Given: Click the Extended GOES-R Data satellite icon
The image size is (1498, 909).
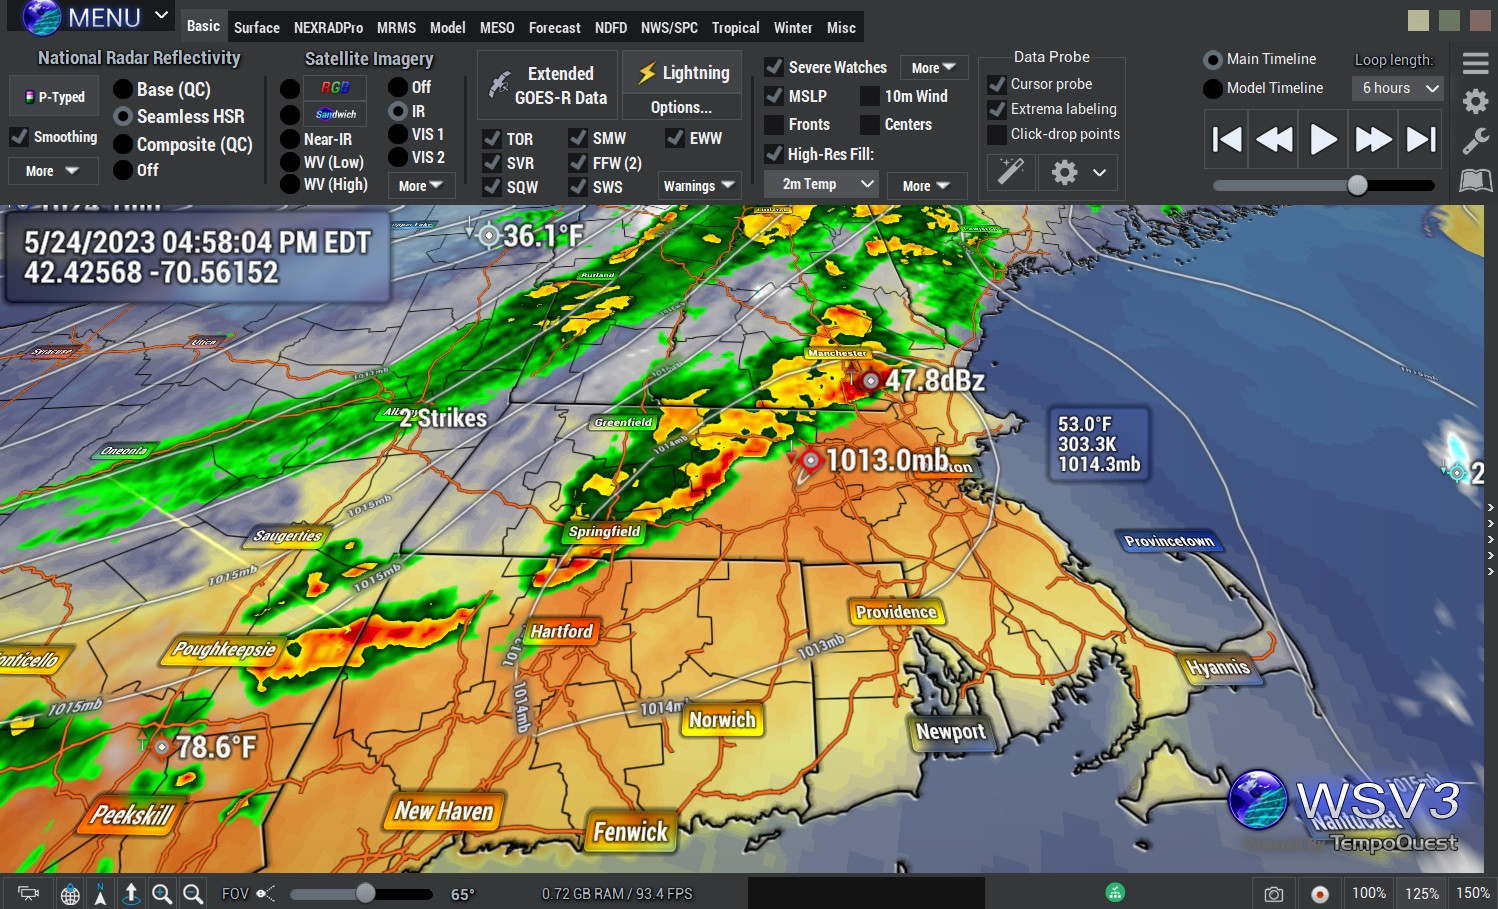Looking at the screenshot, I should coord(500,86).
